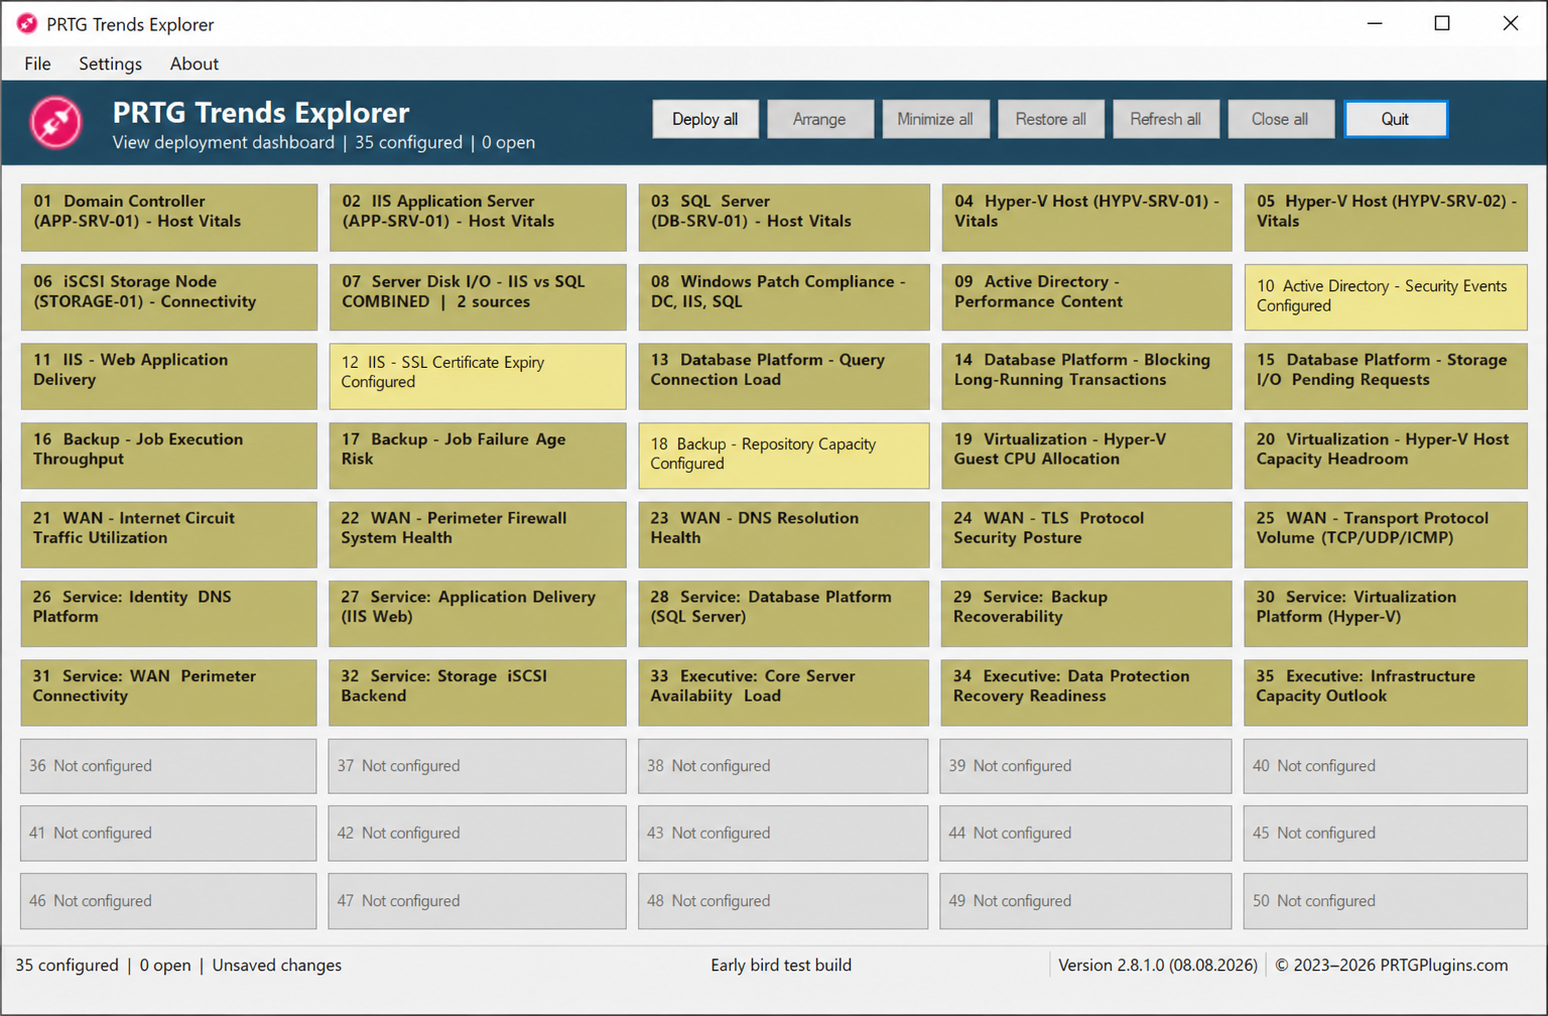Open tile 23 WAN DNS Resolution Health
This screenshot has height=1016, width=1548.
(783, 534)
